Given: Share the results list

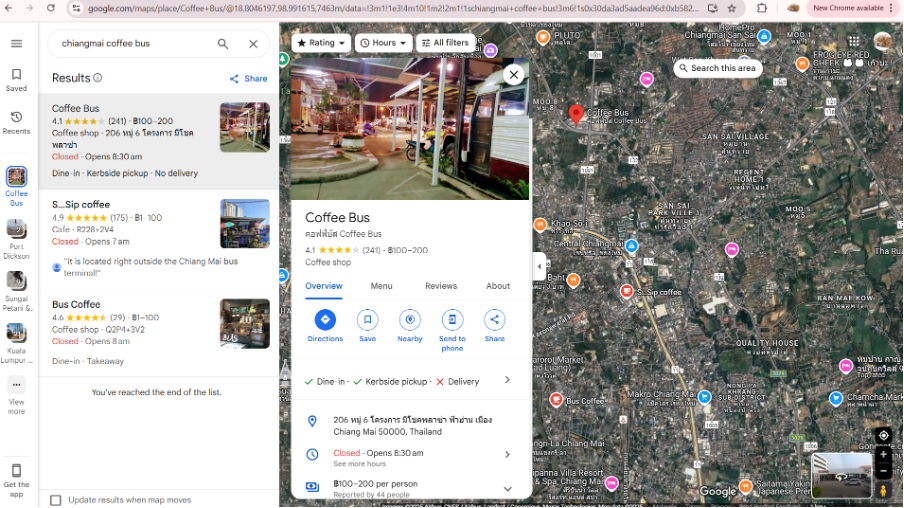Looking at the screenshot, I should [x=248, y=78].
